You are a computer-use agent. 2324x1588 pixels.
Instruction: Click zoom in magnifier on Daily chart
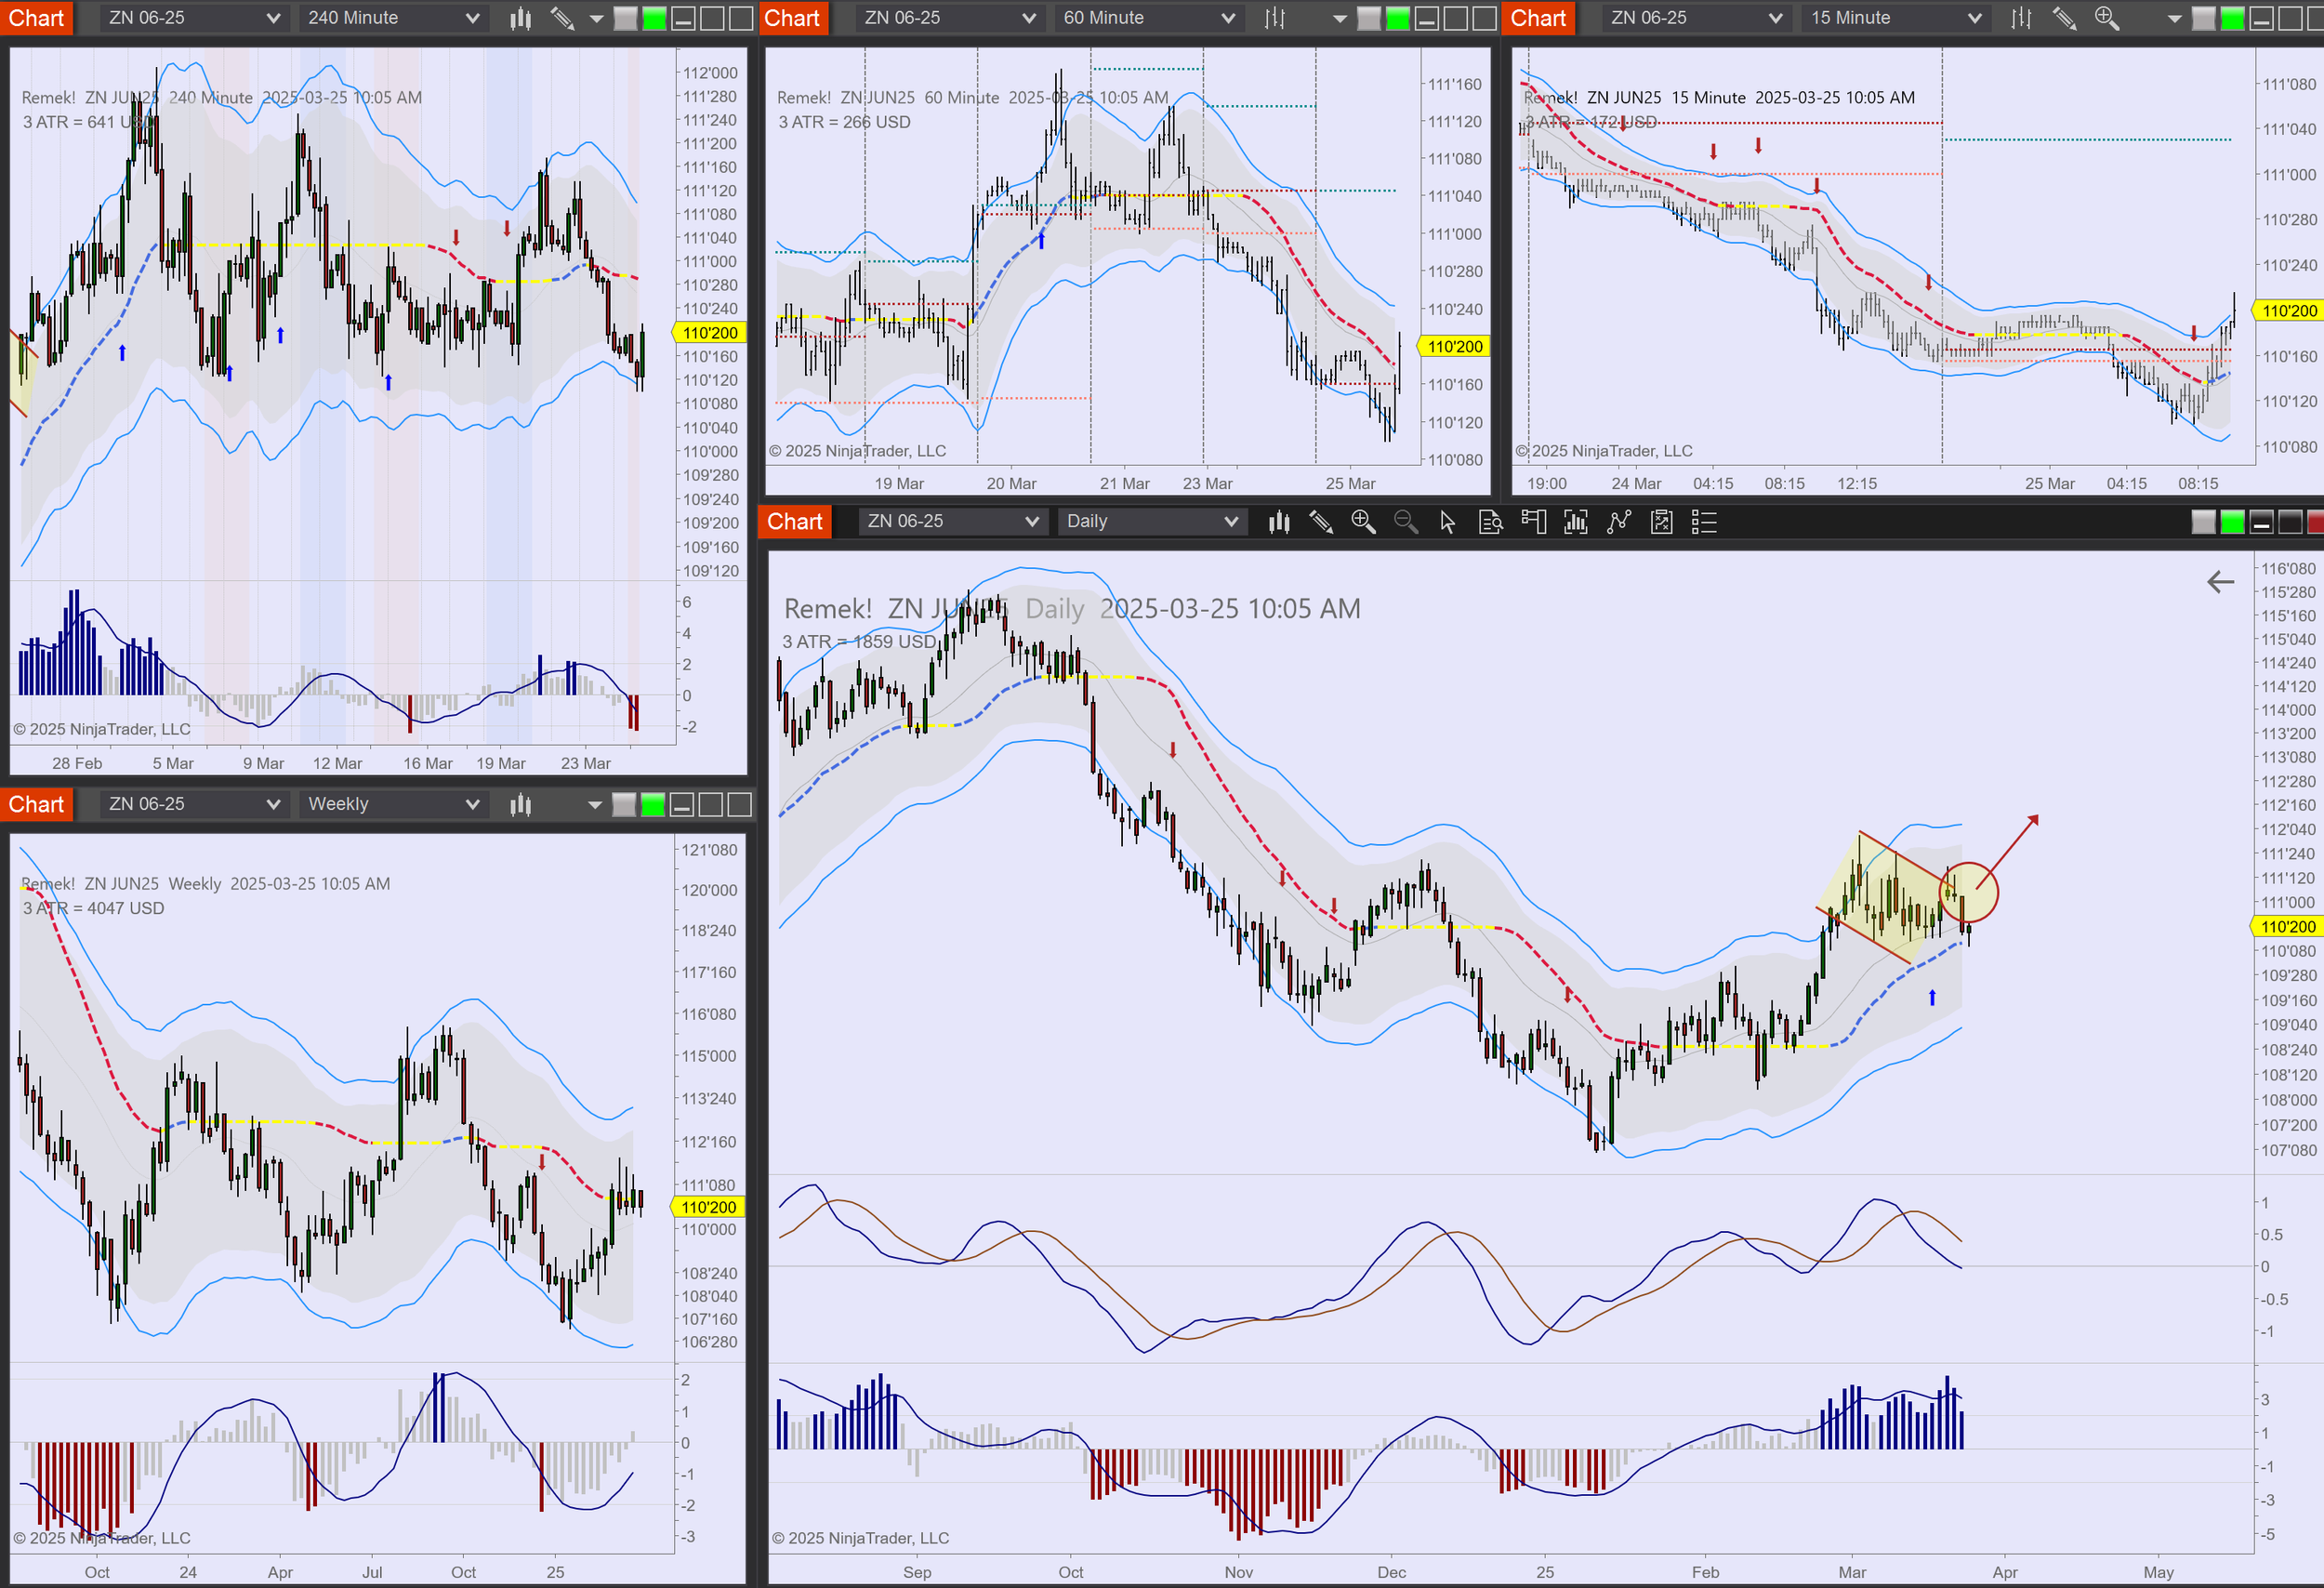click(x=1363, y=522)
